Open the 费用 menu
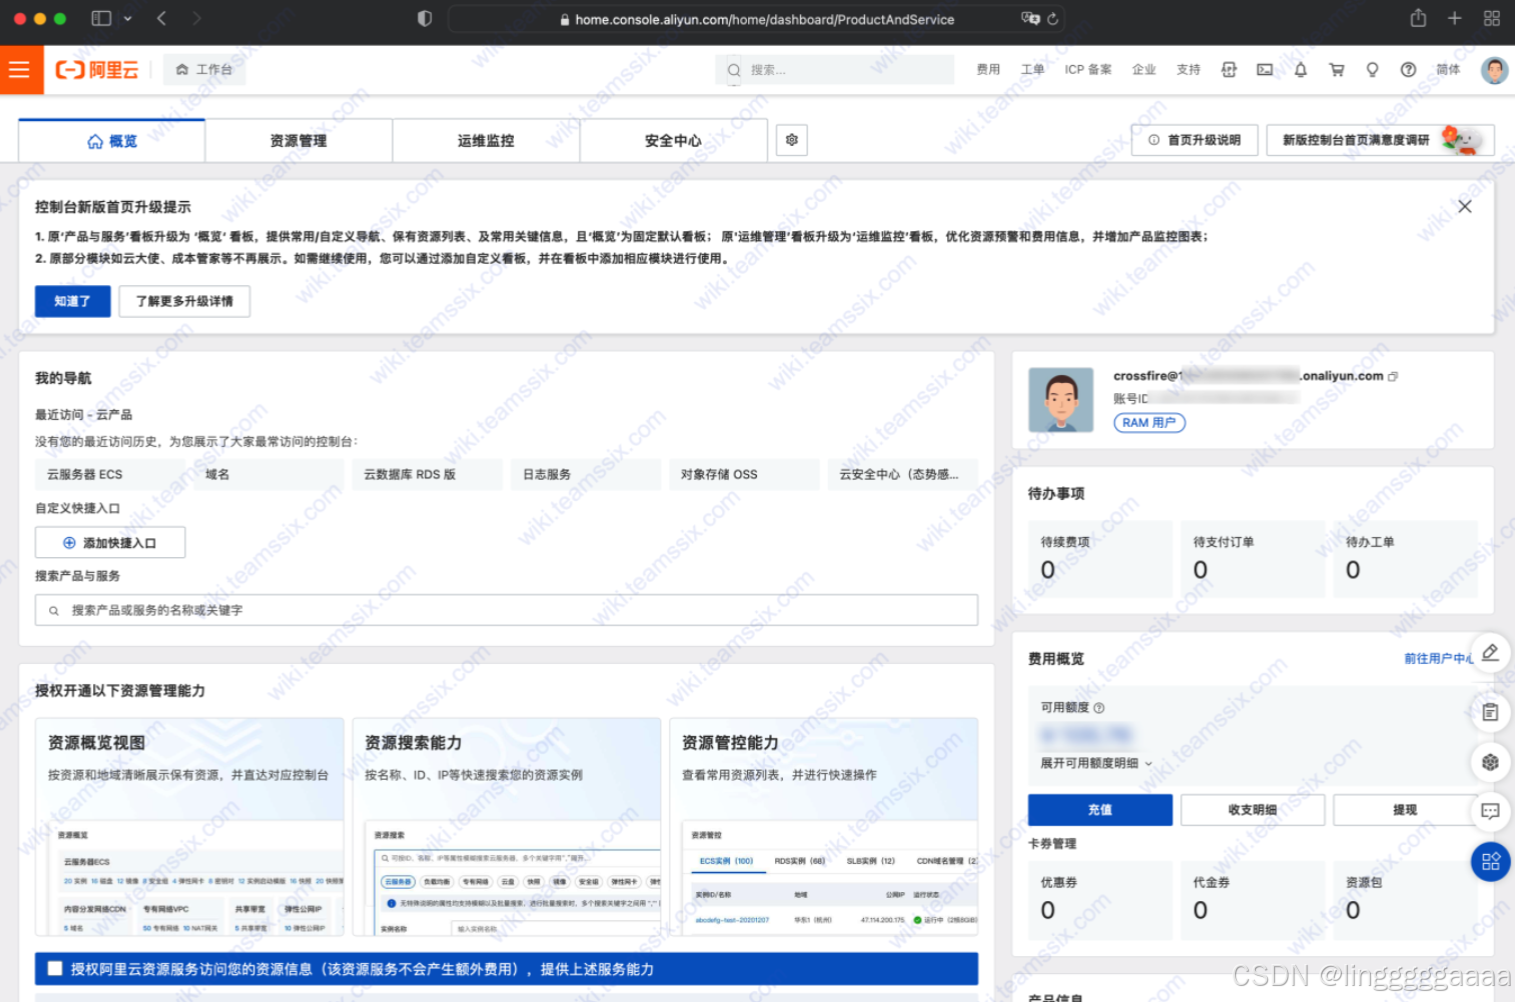 pos(988,70)
